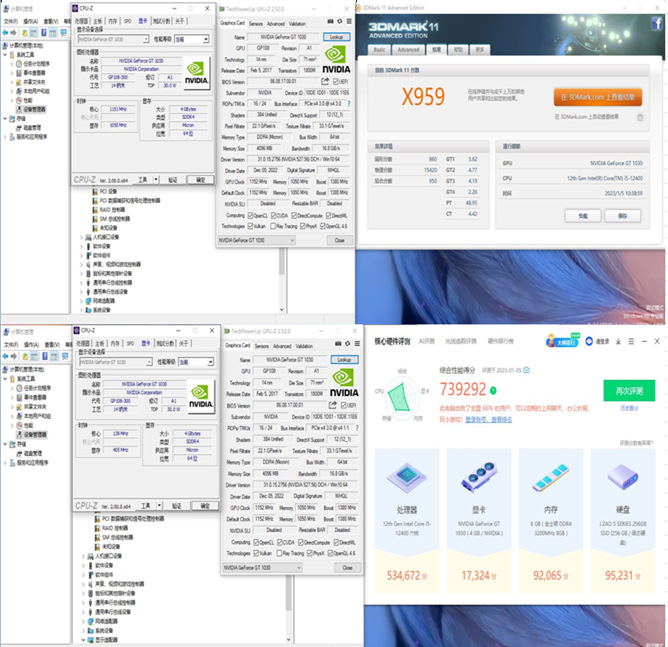Screen dimensions: 668x647
Task: Switch to the Basic tab in 3DMark 11
Action: point(379,50)
